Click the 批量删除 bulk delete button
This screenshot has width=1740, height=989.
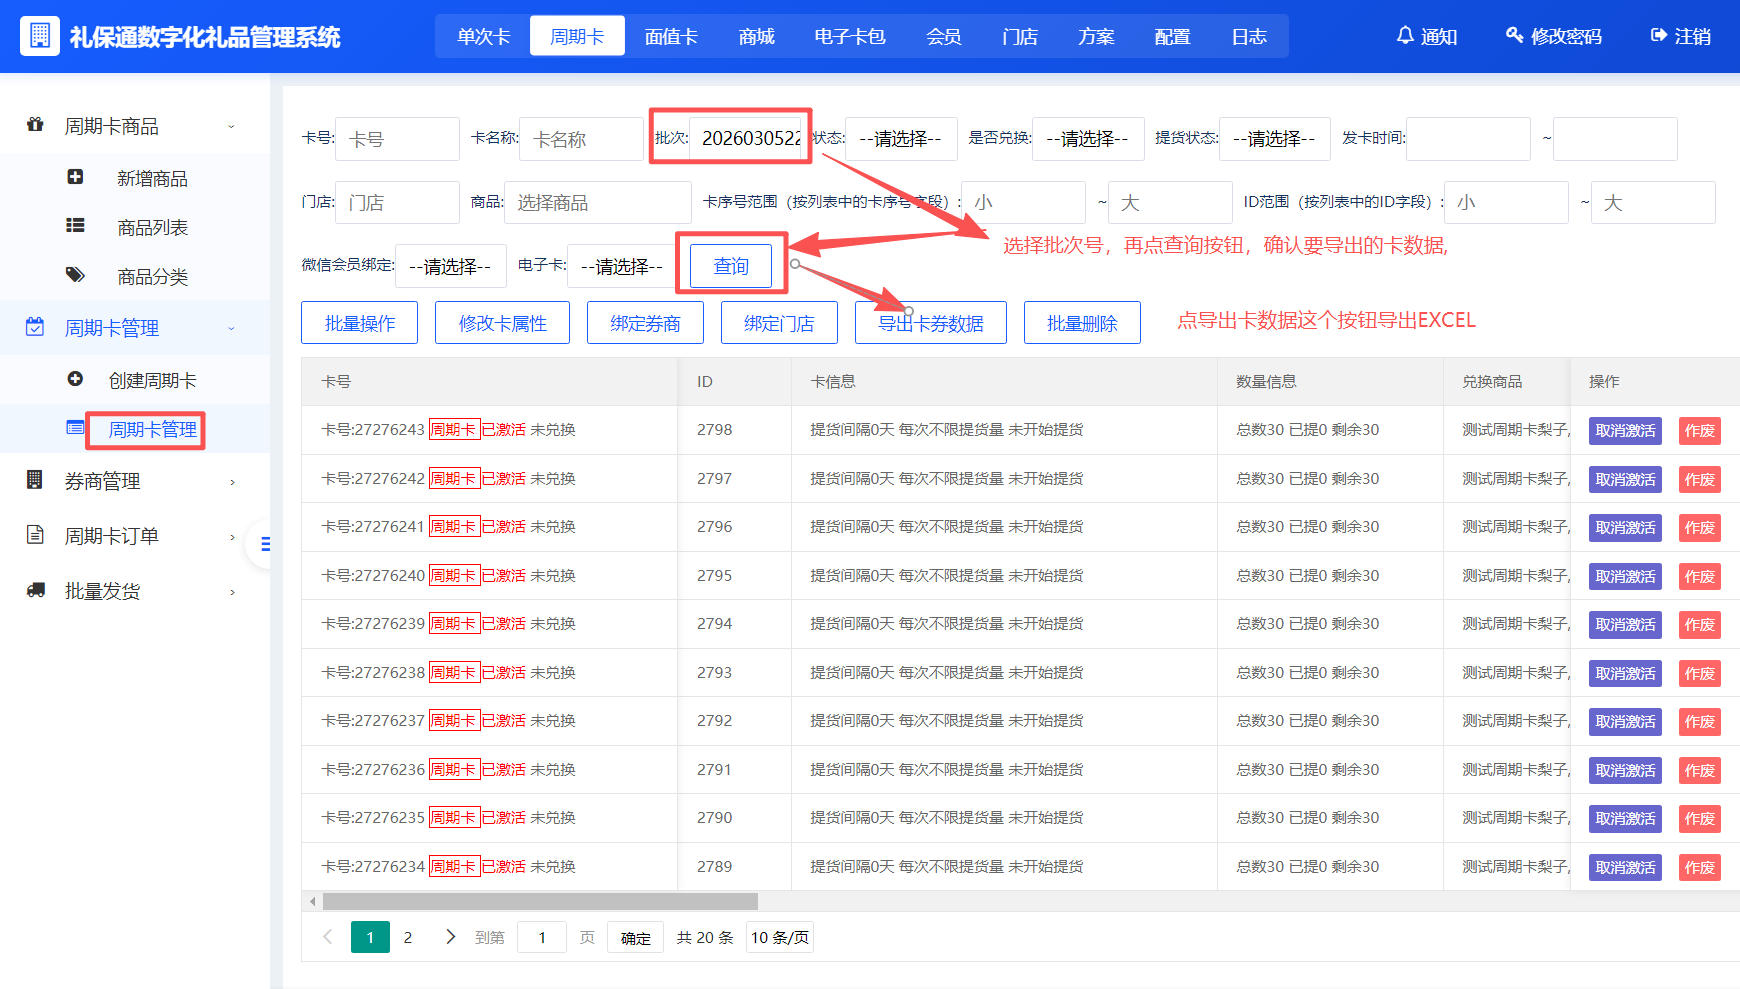1082,322
